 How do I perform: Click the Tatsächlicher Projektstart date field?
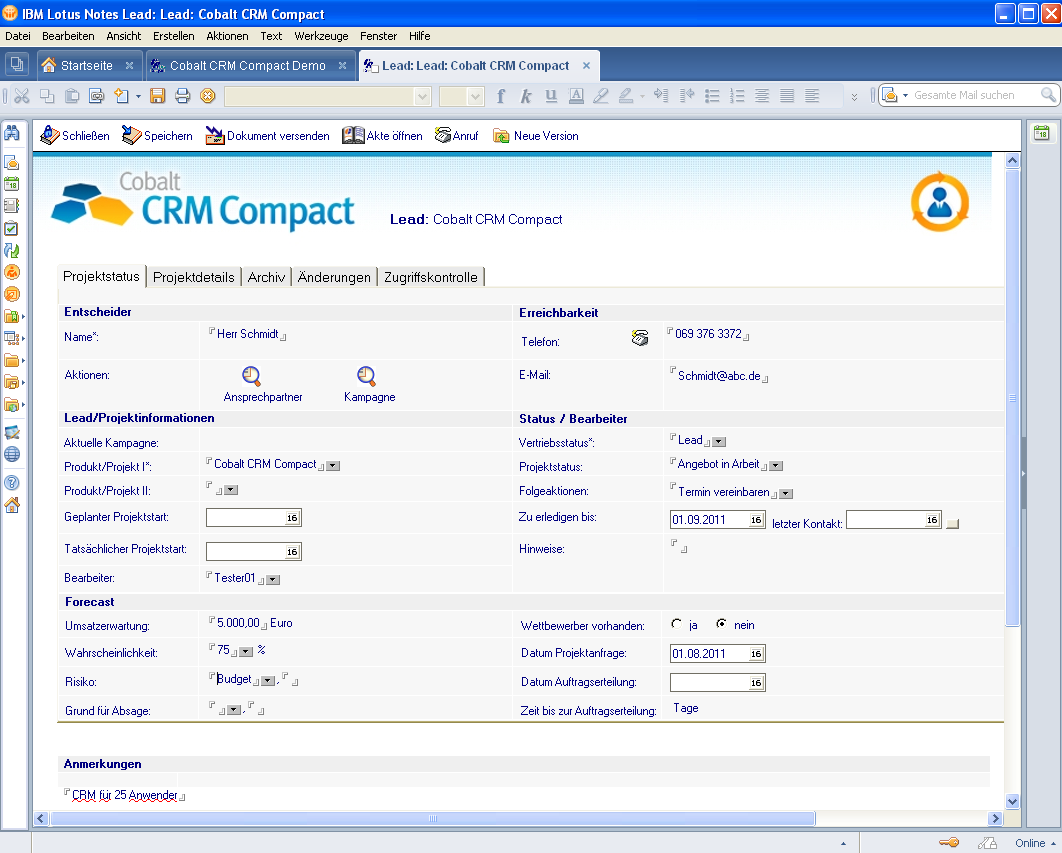point(253,552)
